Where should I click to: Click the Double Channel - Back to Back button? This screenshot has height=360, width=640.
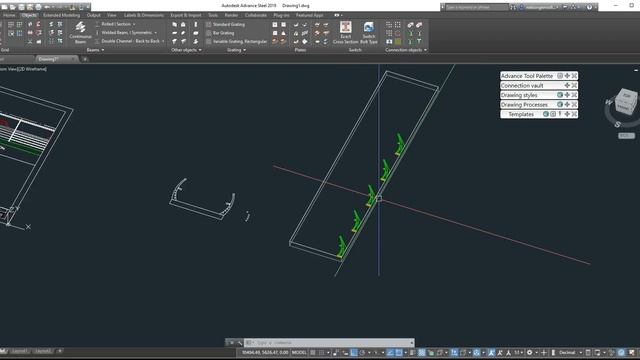(x=127, y=42)
